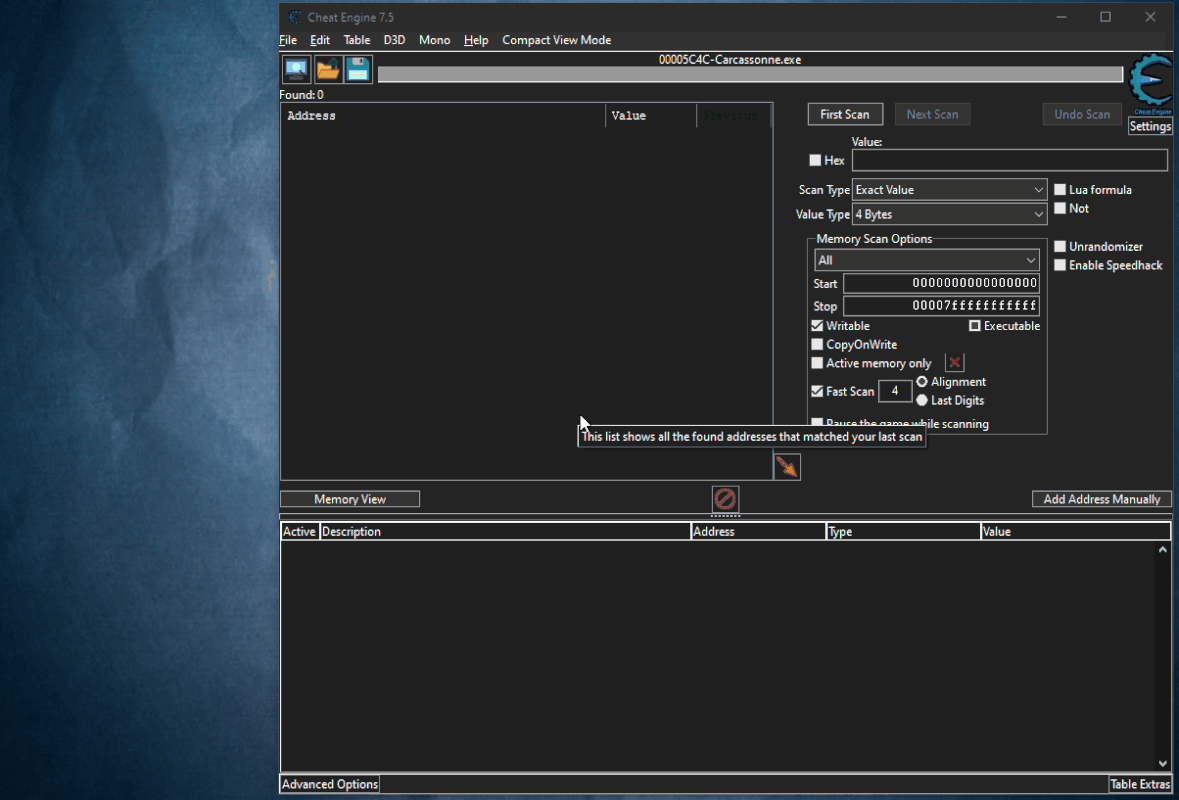Viewport: 1179px width, 800px height.
Task: Open the Memory View window
Action: coord(350,499)
